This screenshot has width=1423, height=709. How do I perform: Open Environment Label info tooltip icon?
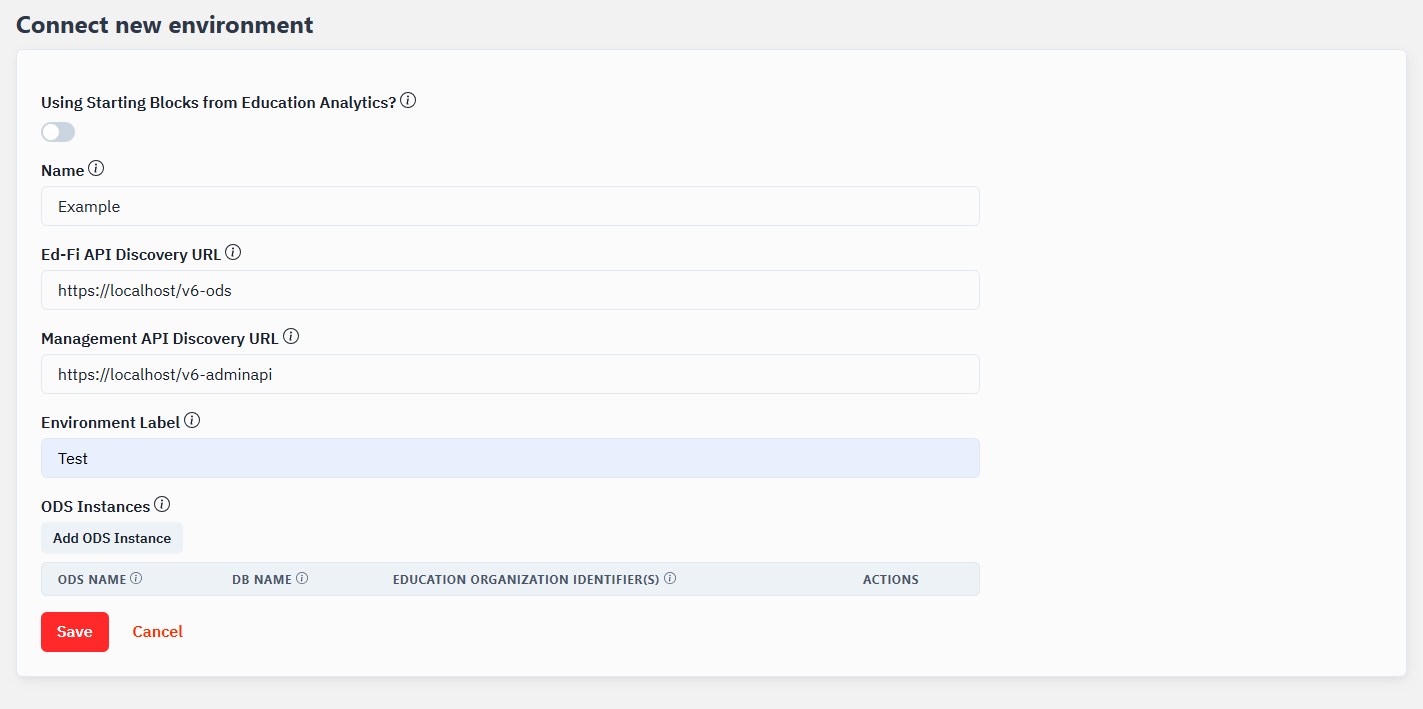192,421
